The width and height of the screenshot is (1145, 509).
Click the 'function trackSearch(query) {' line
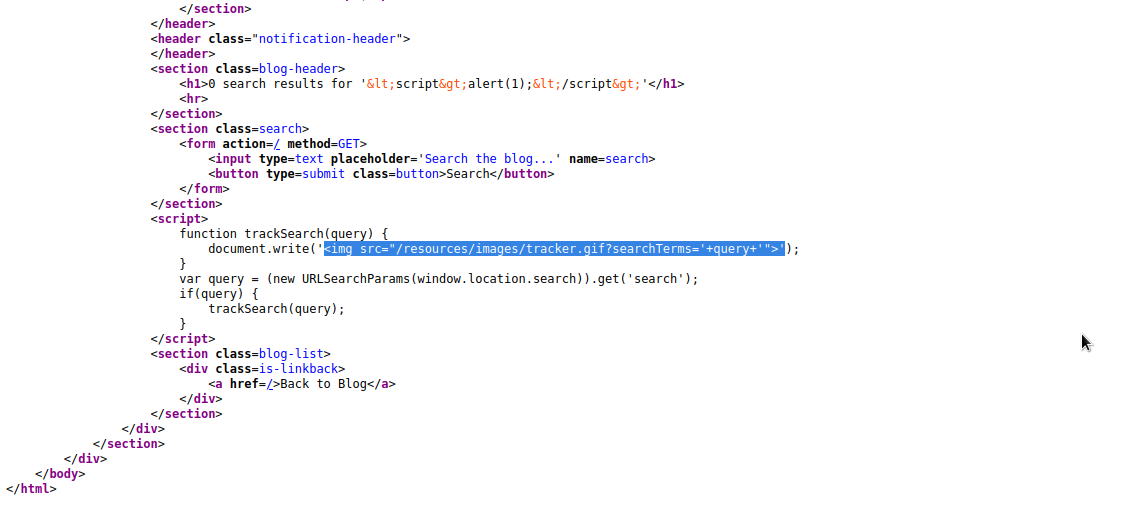pyautogui.click(x=283, y=234)
